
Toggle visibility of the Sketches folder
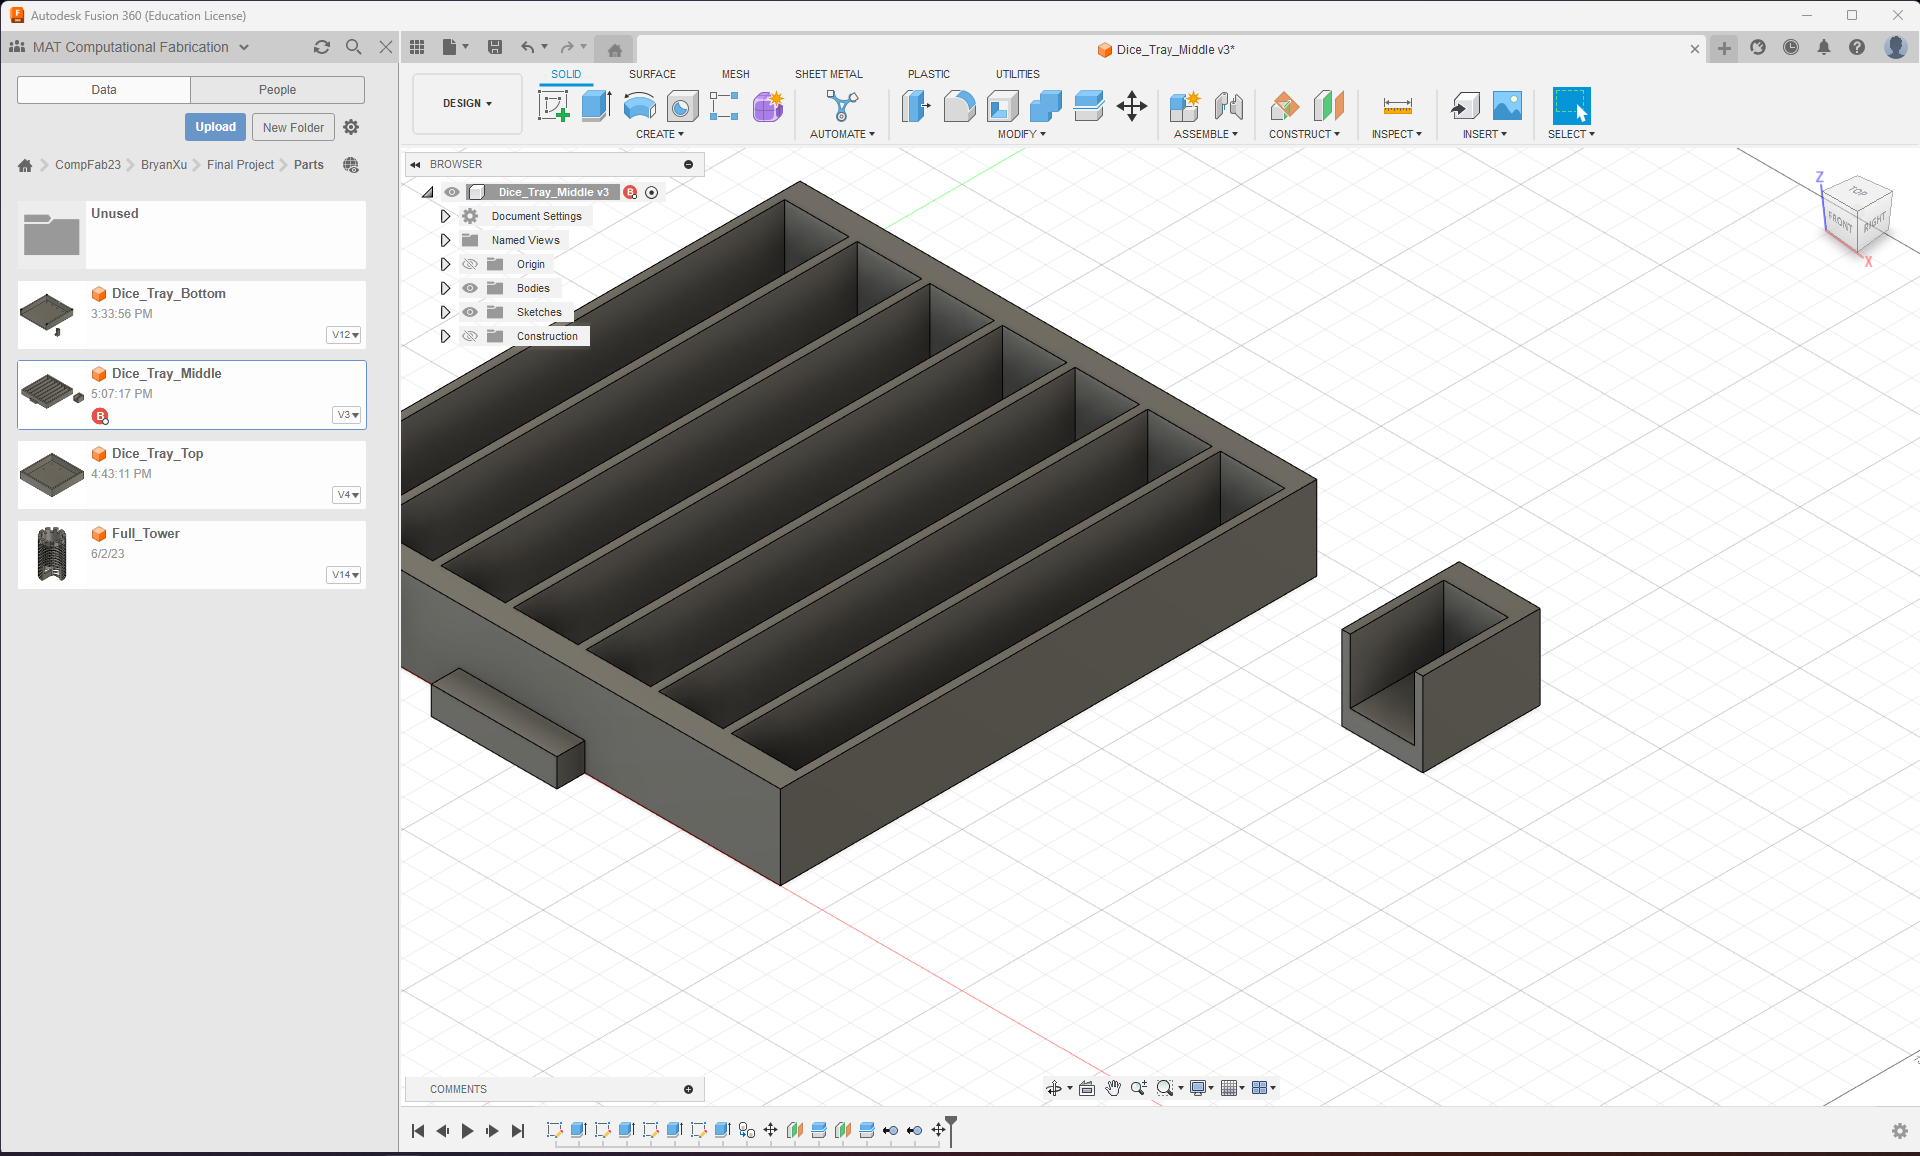(470, 312)
